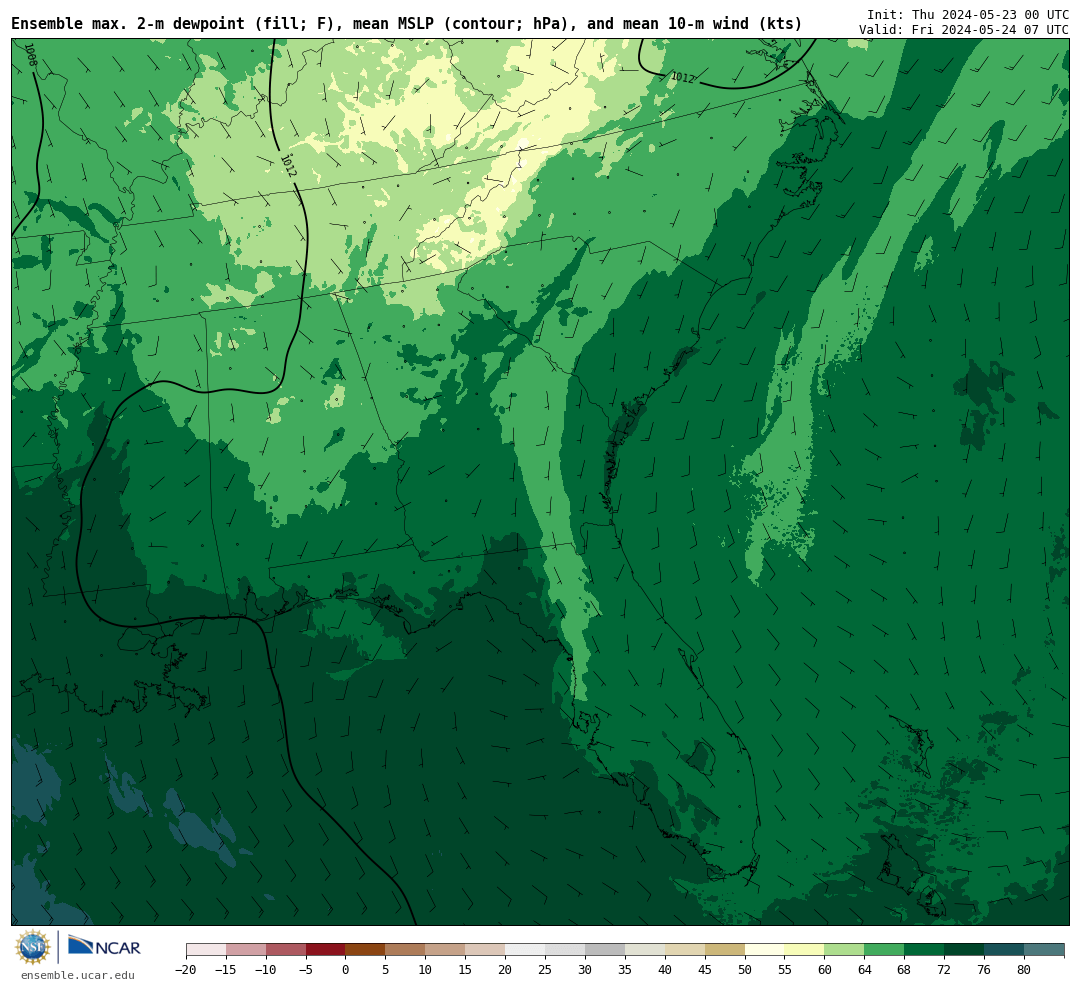Screen dimensions: 1080x988
Task: Pick the khaki swatch between 45 and 50
Action: point(725,950)
